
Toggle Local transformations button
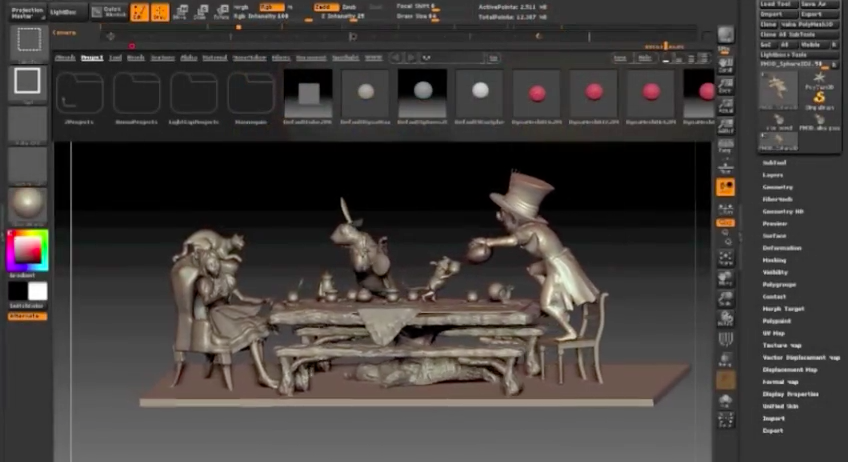(725, 187)
